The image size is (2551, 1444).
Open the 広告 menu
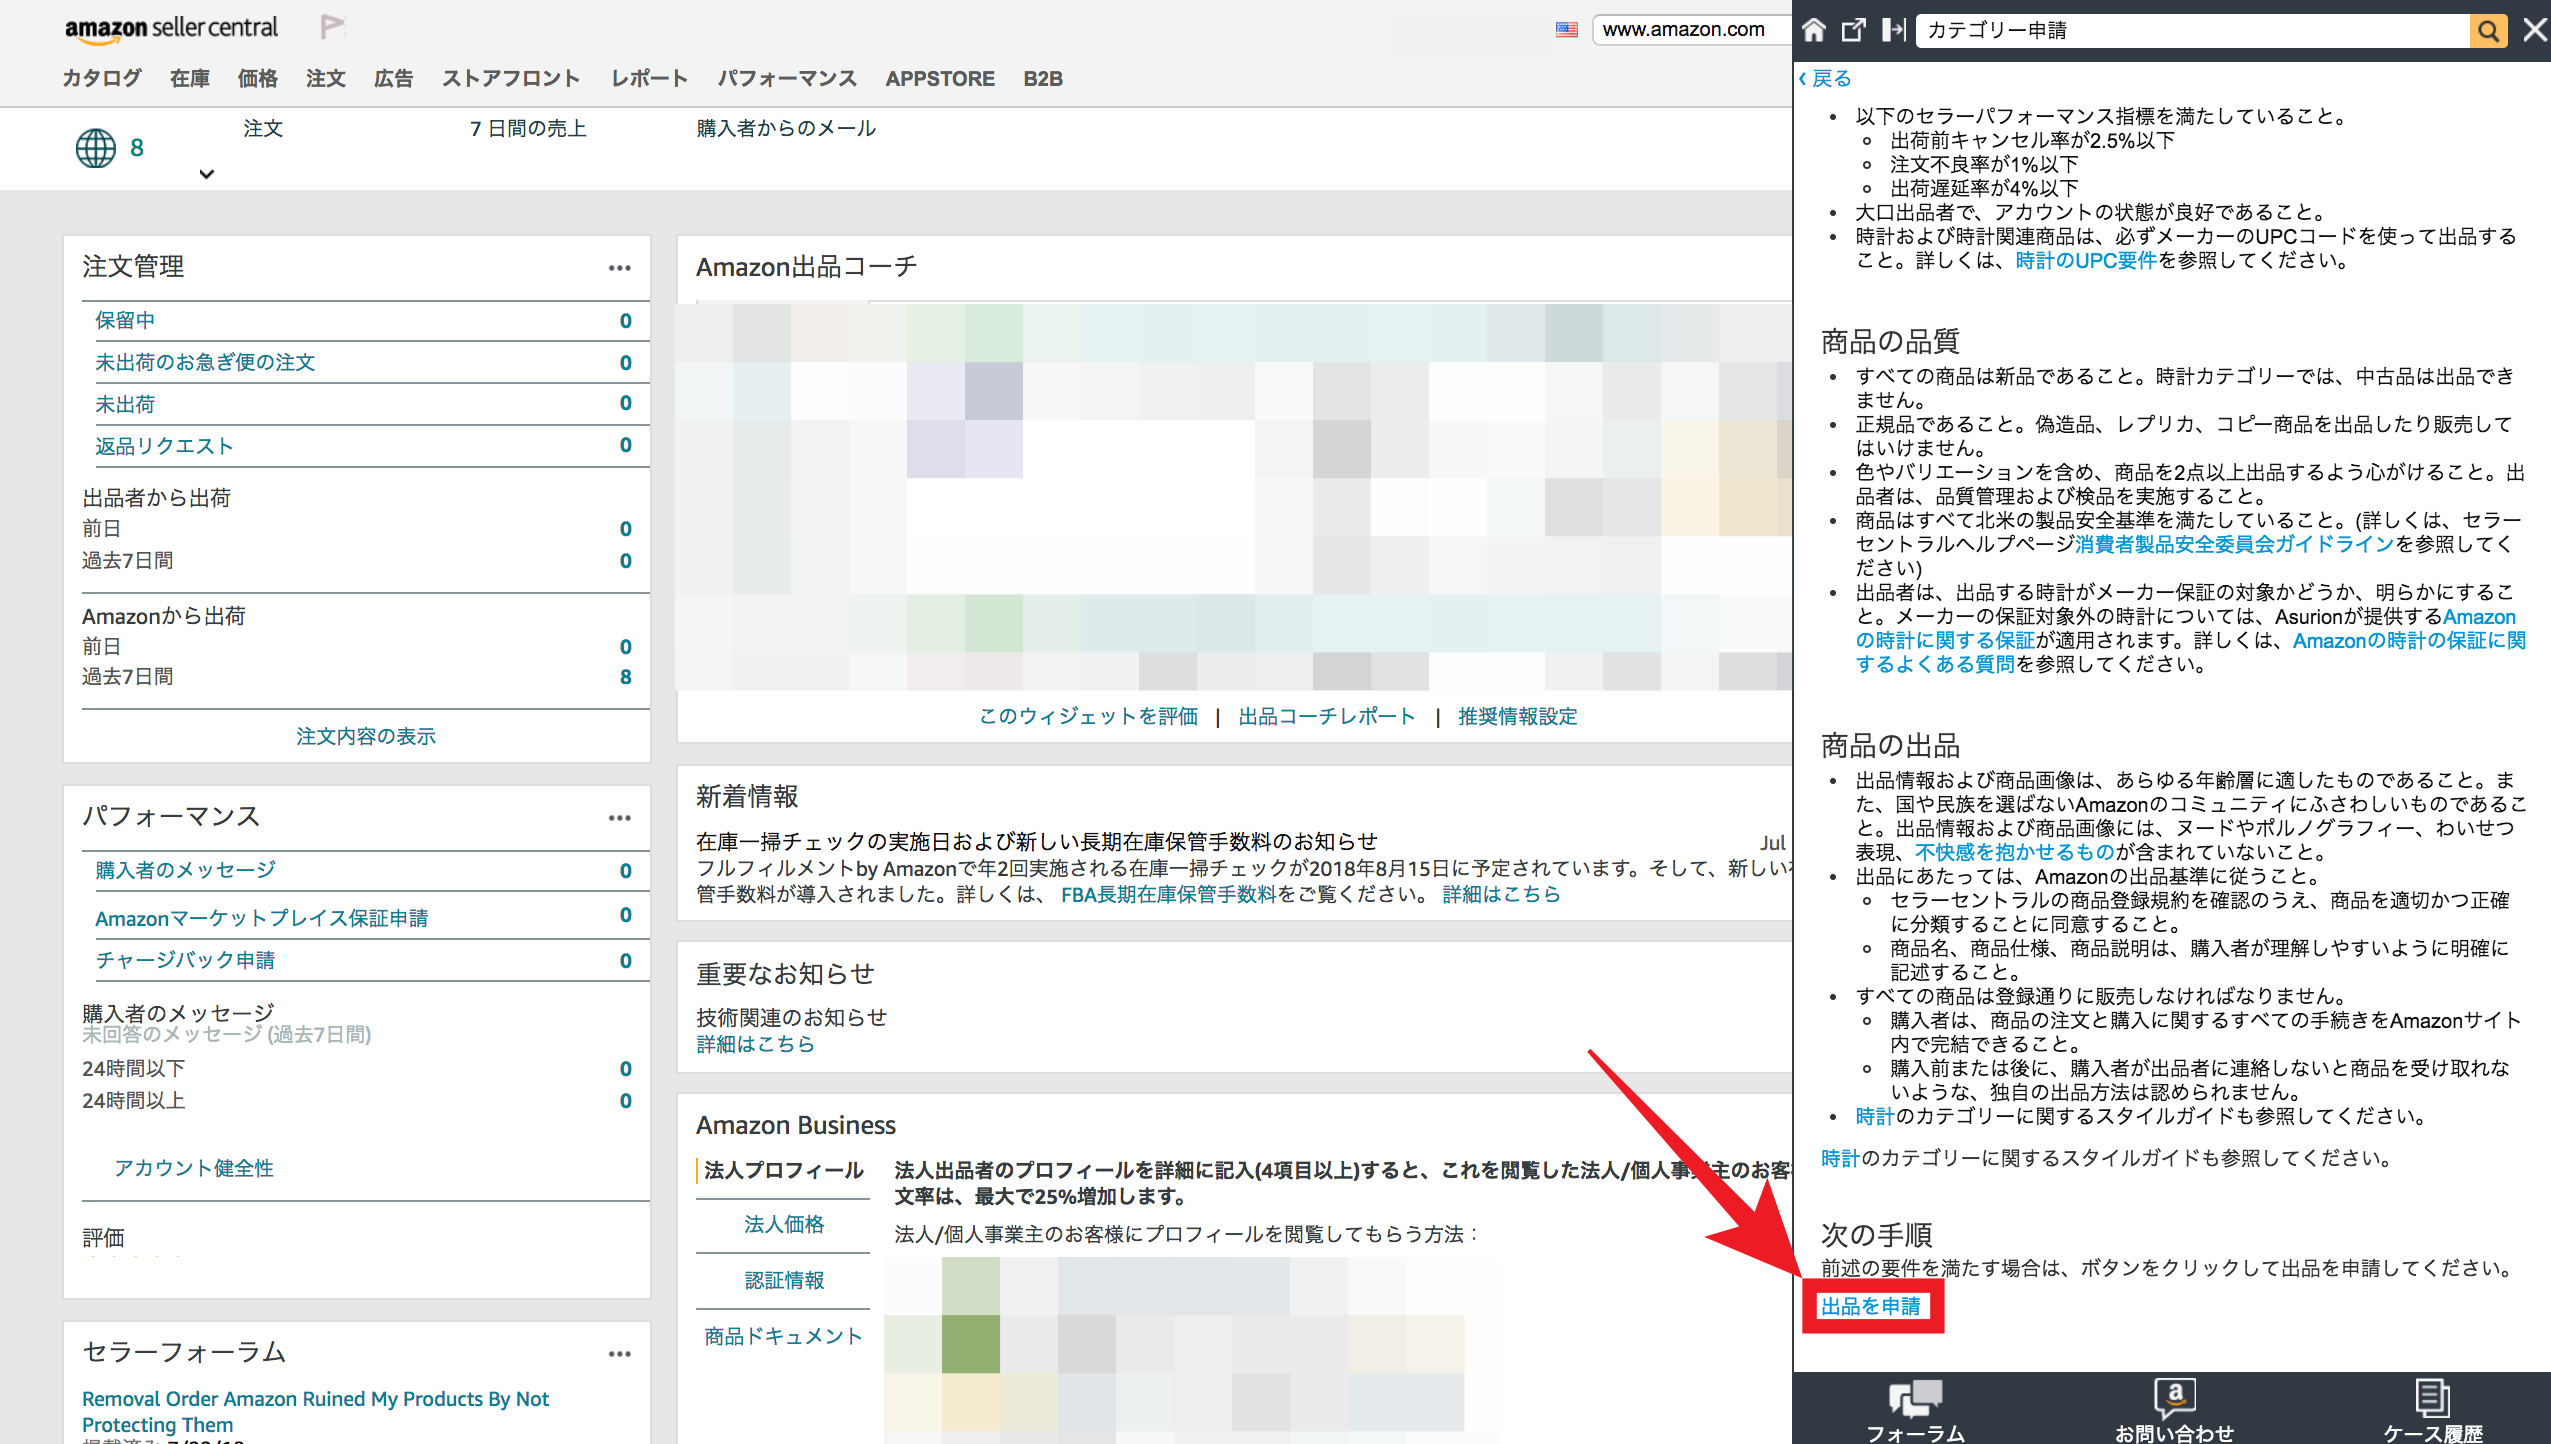394,79
